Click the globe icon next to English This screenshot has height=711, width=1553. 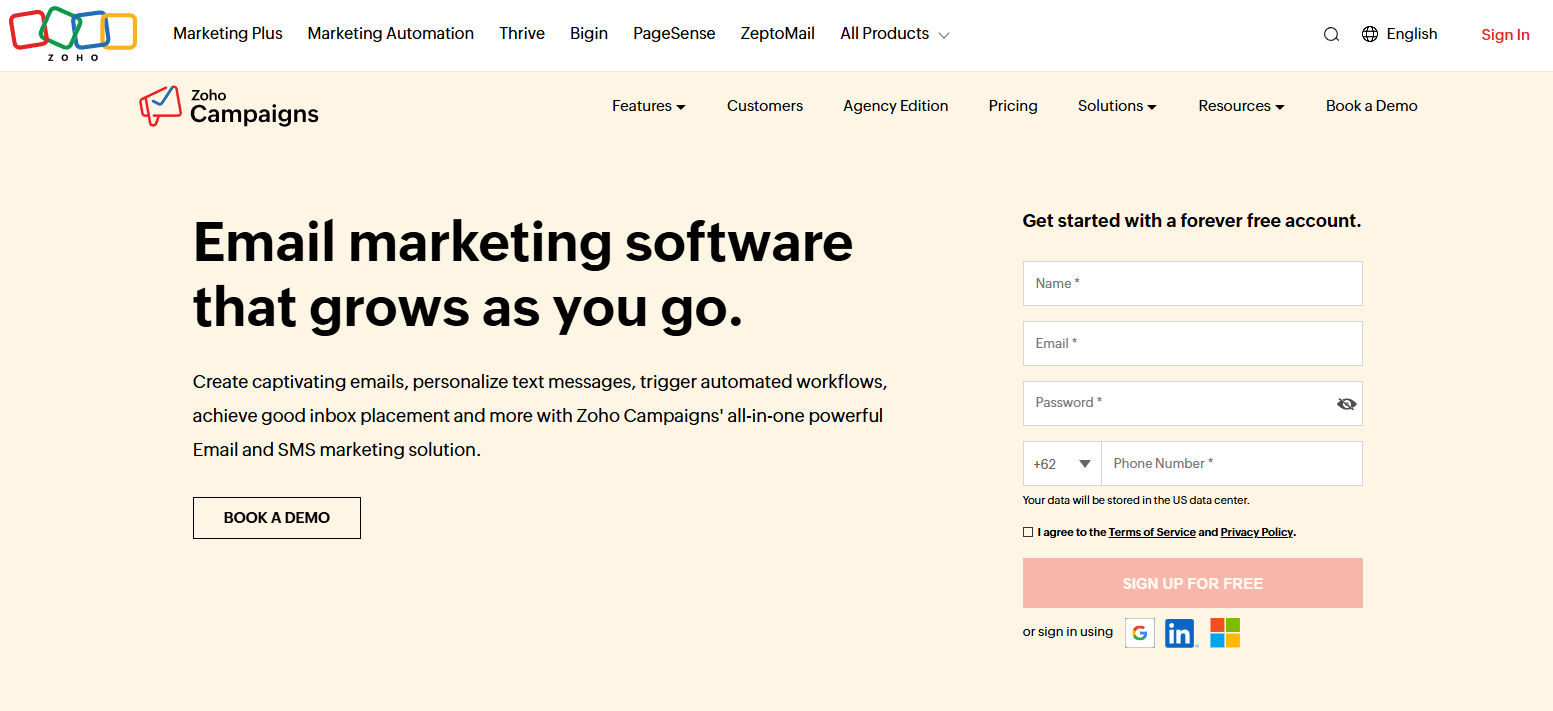coord(1369,33)
